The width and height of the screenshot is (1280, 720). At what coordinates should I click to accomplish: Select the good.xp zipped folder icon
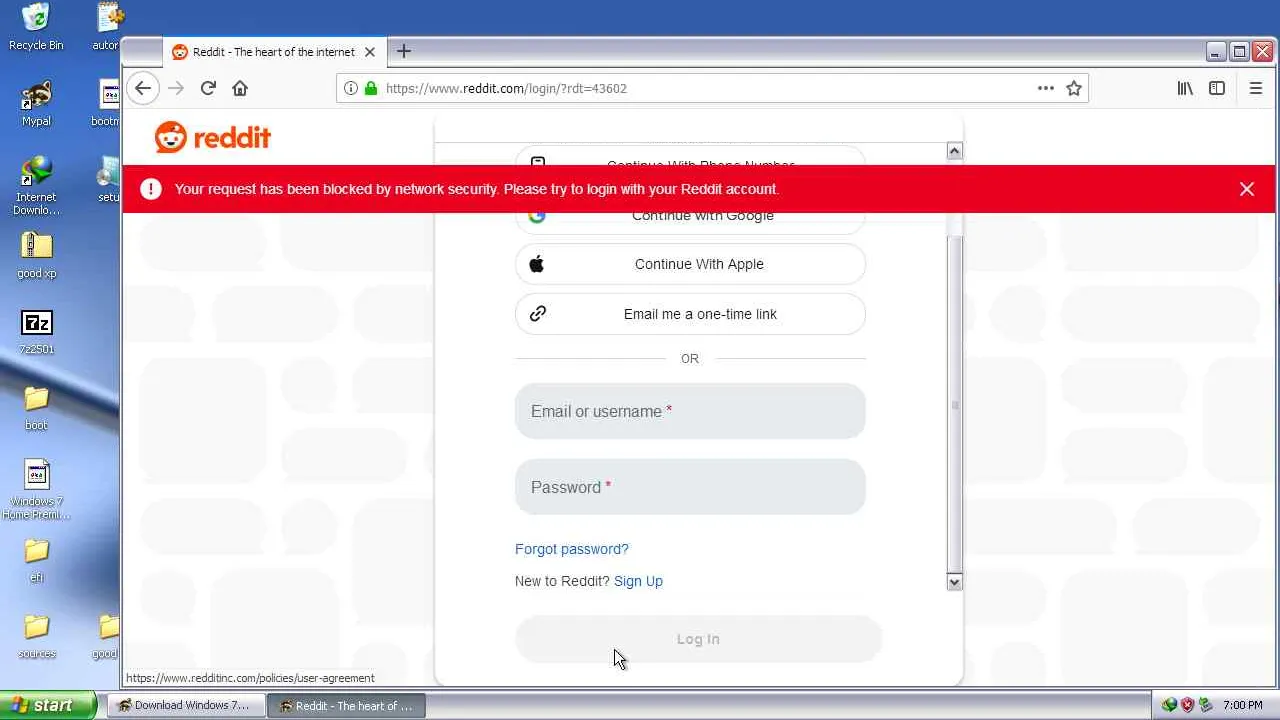[x=36, y=256]
